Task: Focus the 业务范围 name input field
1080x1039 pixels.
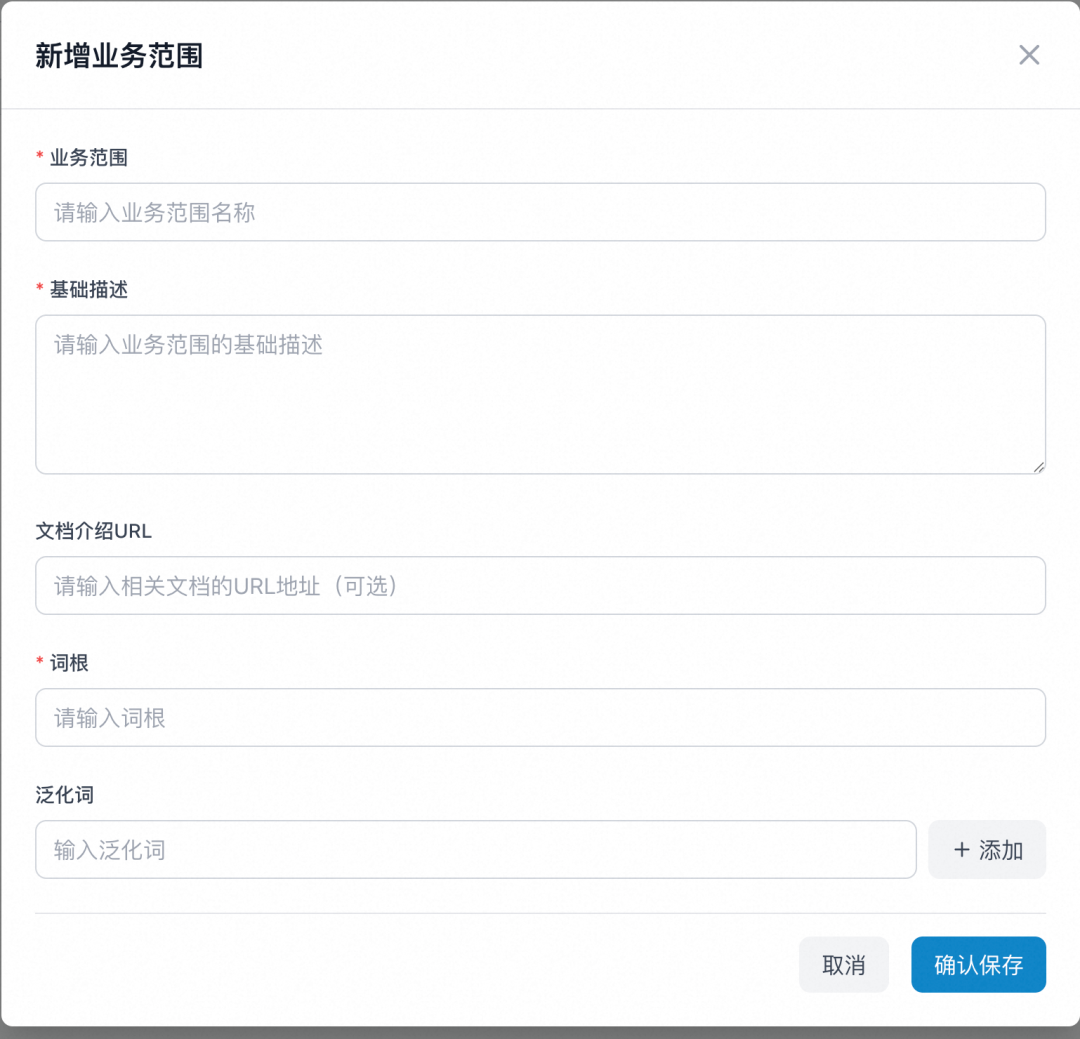Action: click(x=540, y=212)
